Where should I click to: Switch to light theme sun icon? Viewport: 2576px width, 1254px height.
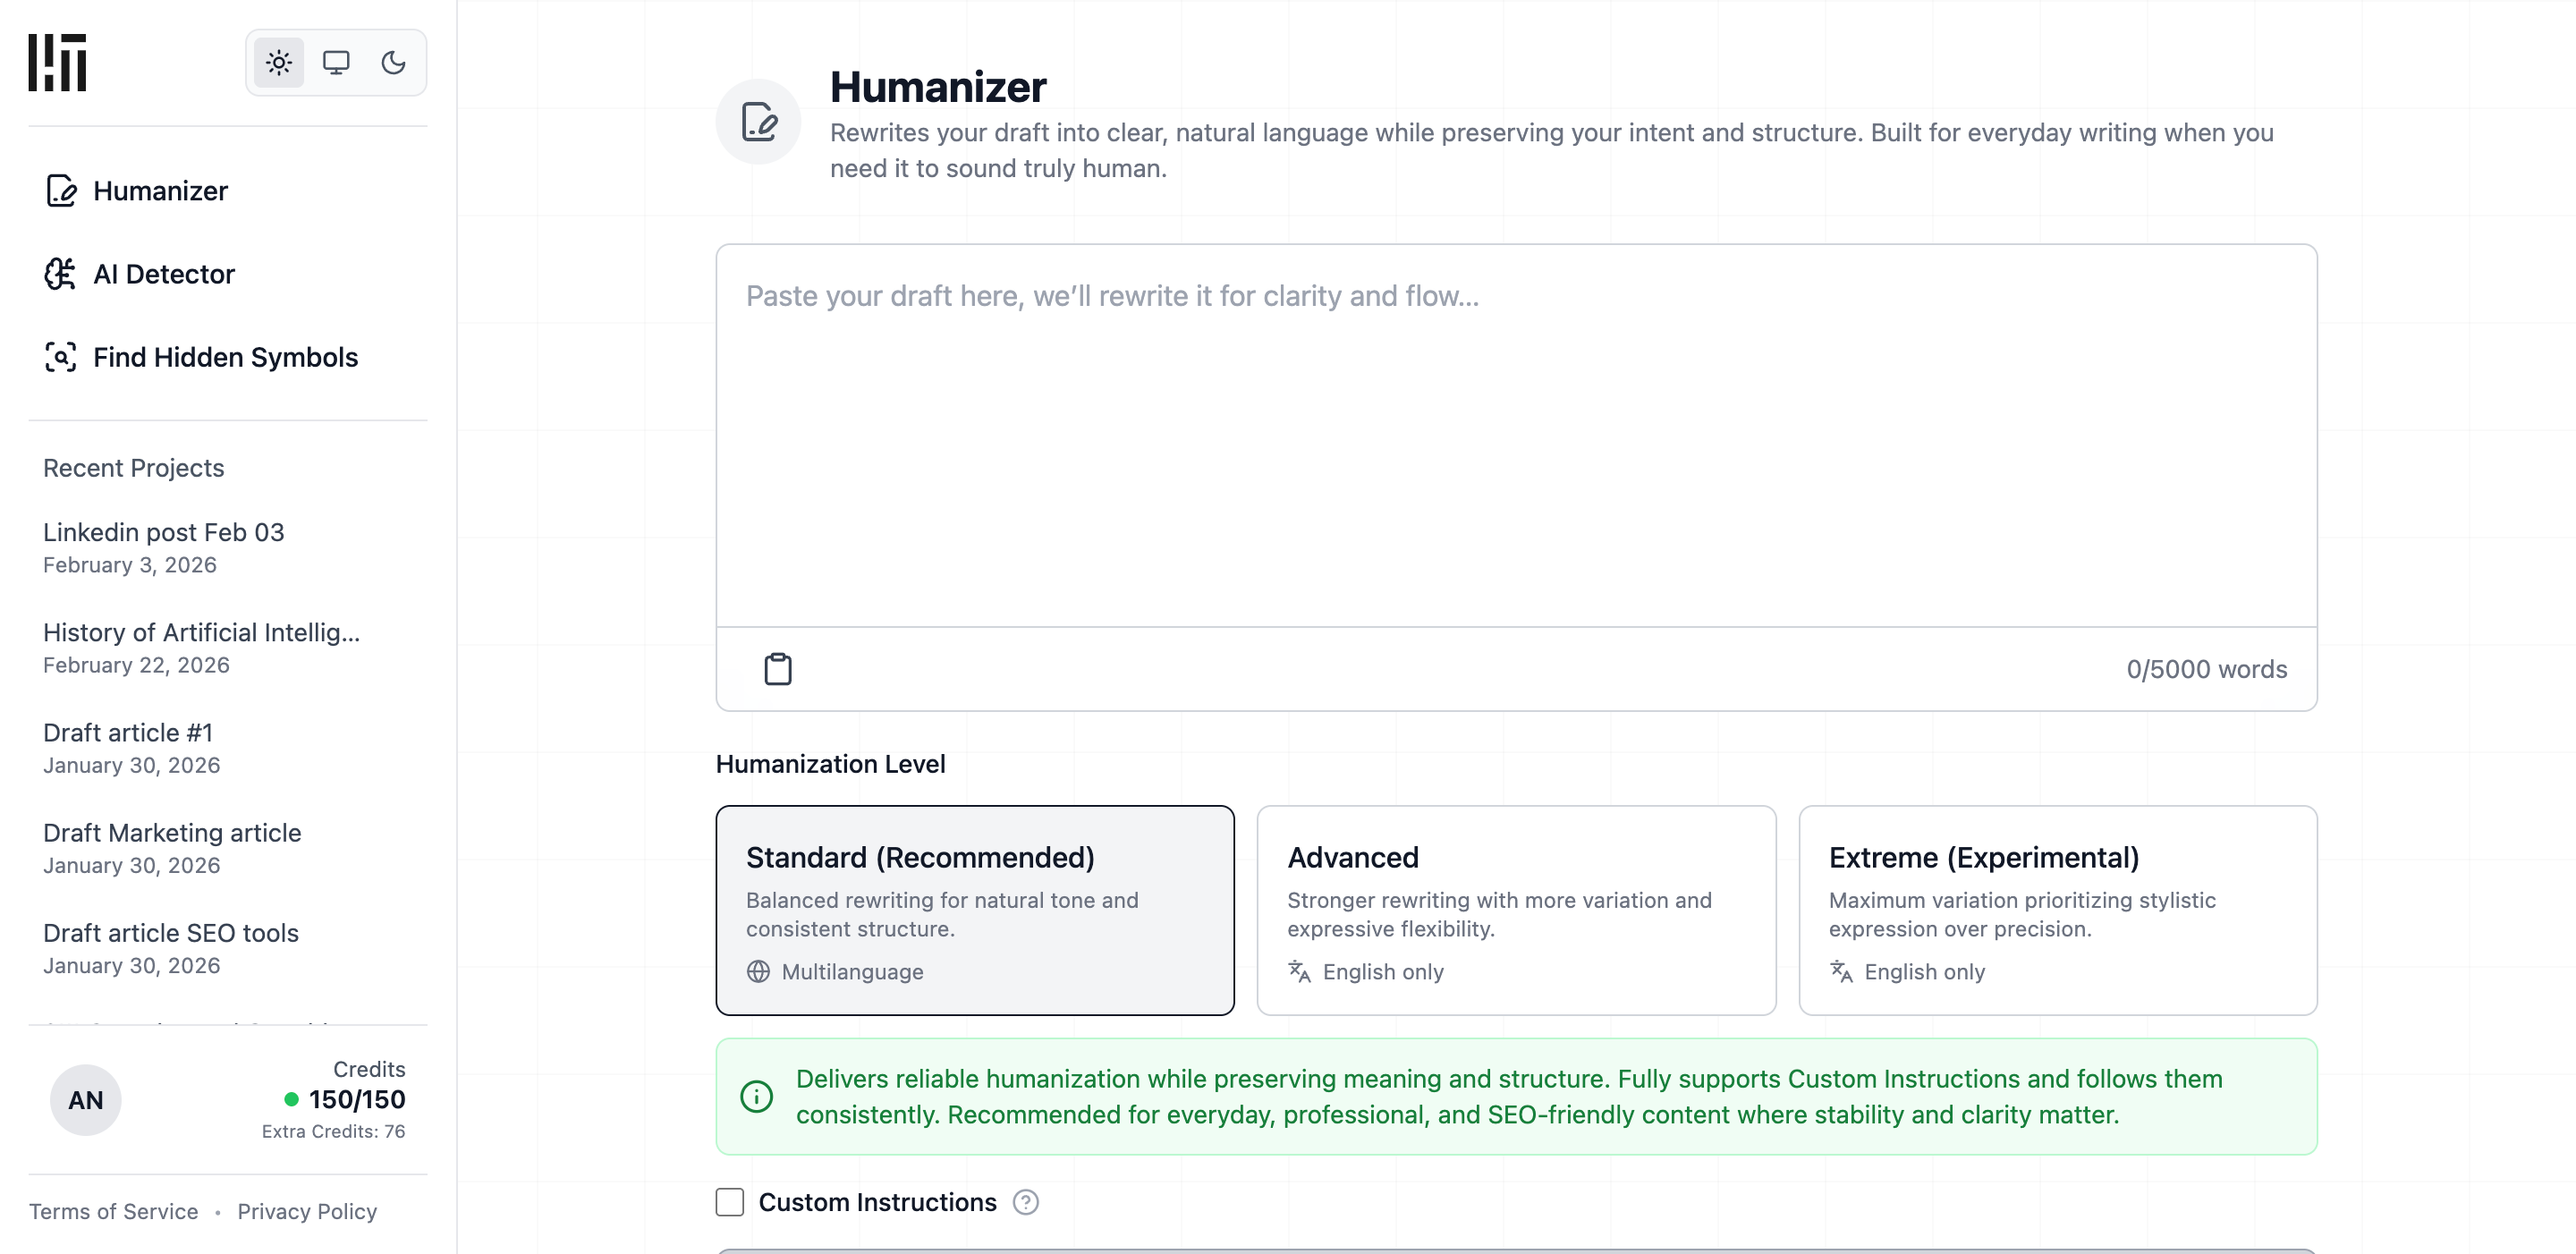click(x=279, y=63)
